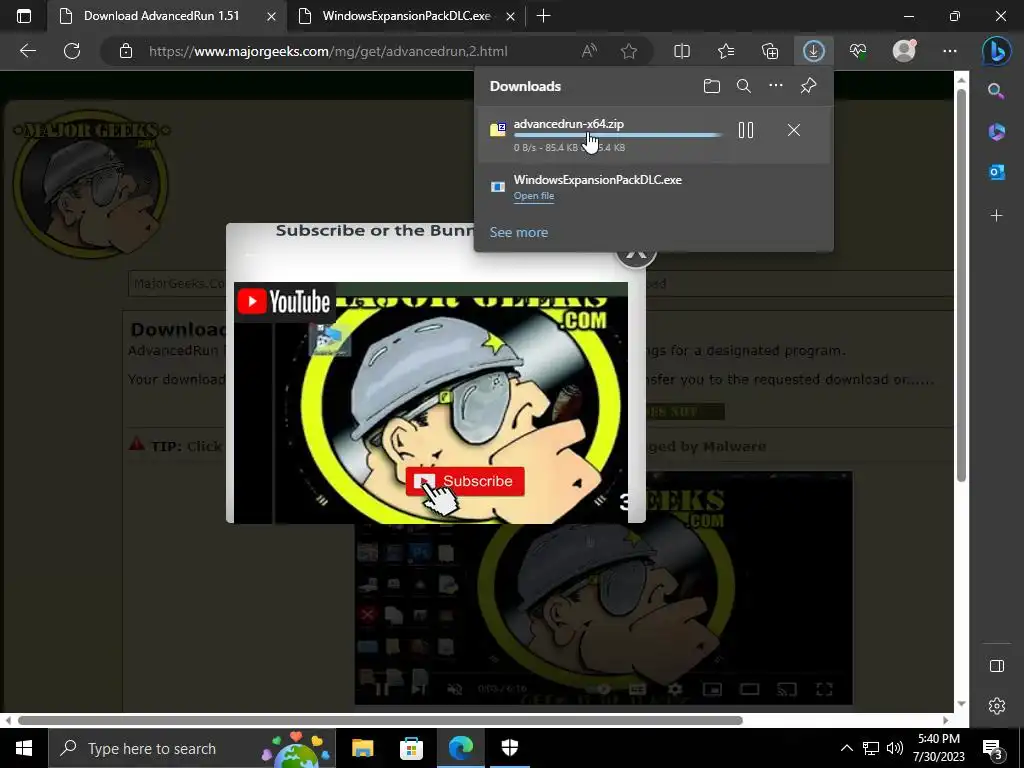Close the Download AdvancedRun 1.51 tab
The width and height of the screenshot is (1024, 768).
click(271, 16)
